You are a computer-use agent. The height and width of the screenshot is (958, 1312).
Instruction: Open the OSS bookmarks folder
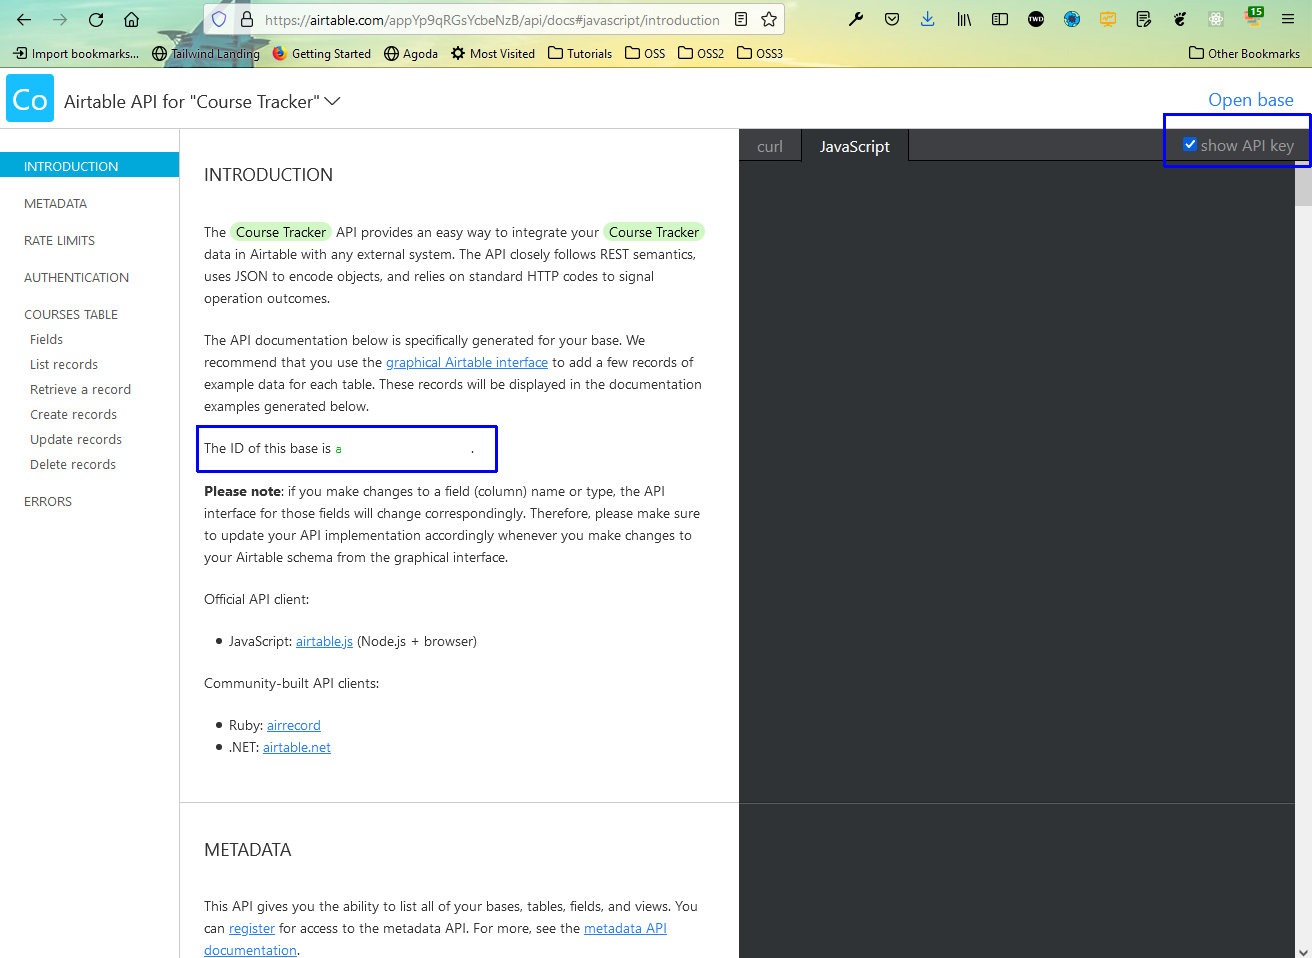[x=645, y=53]
